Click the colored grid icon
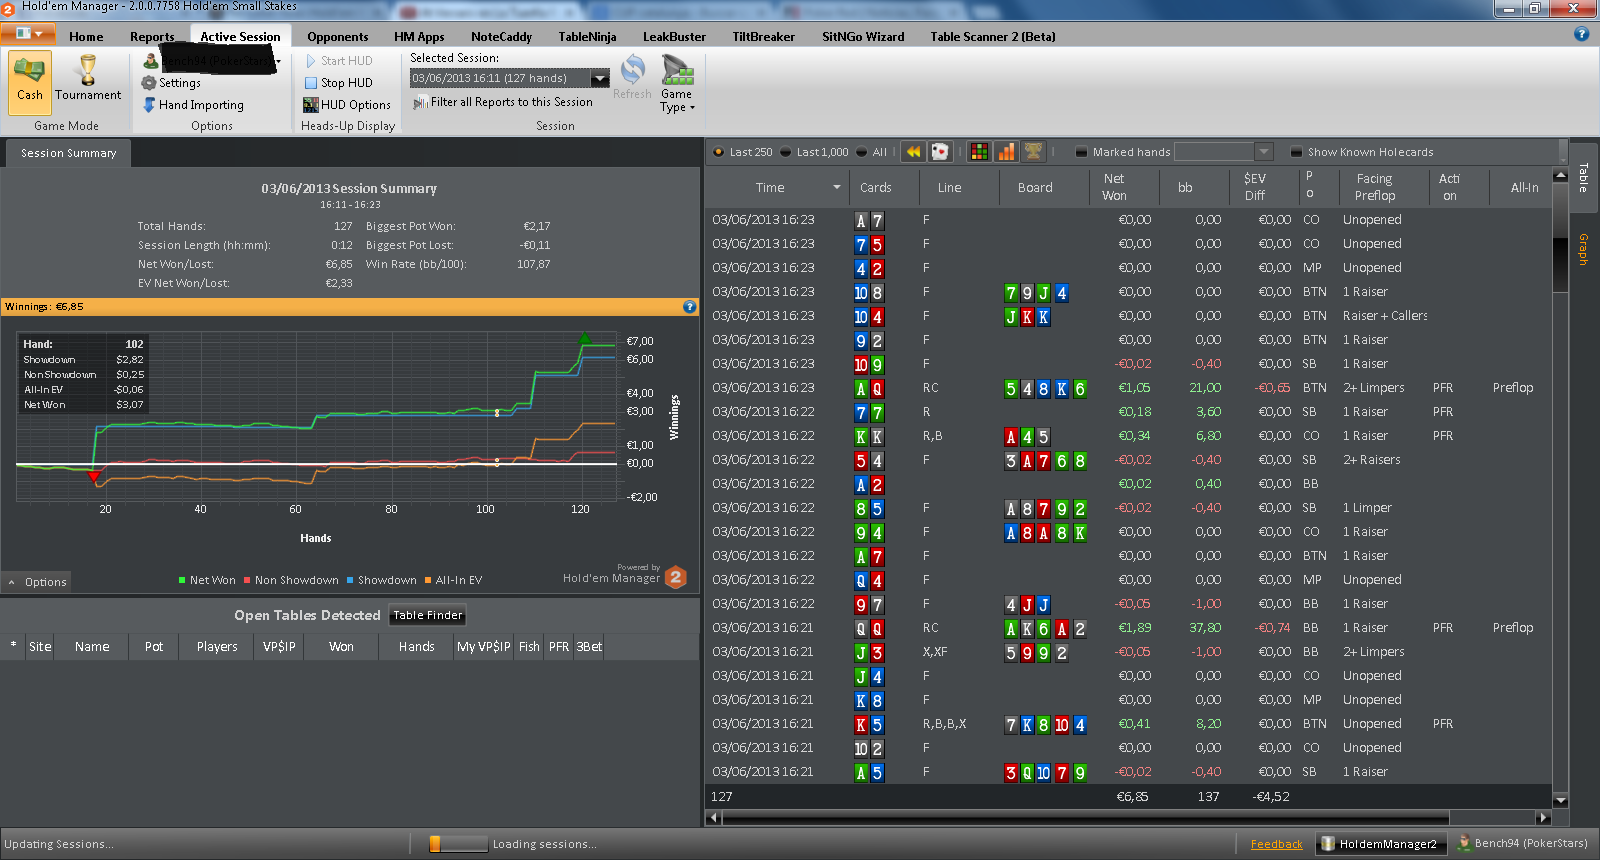 (x=979, y=151)
